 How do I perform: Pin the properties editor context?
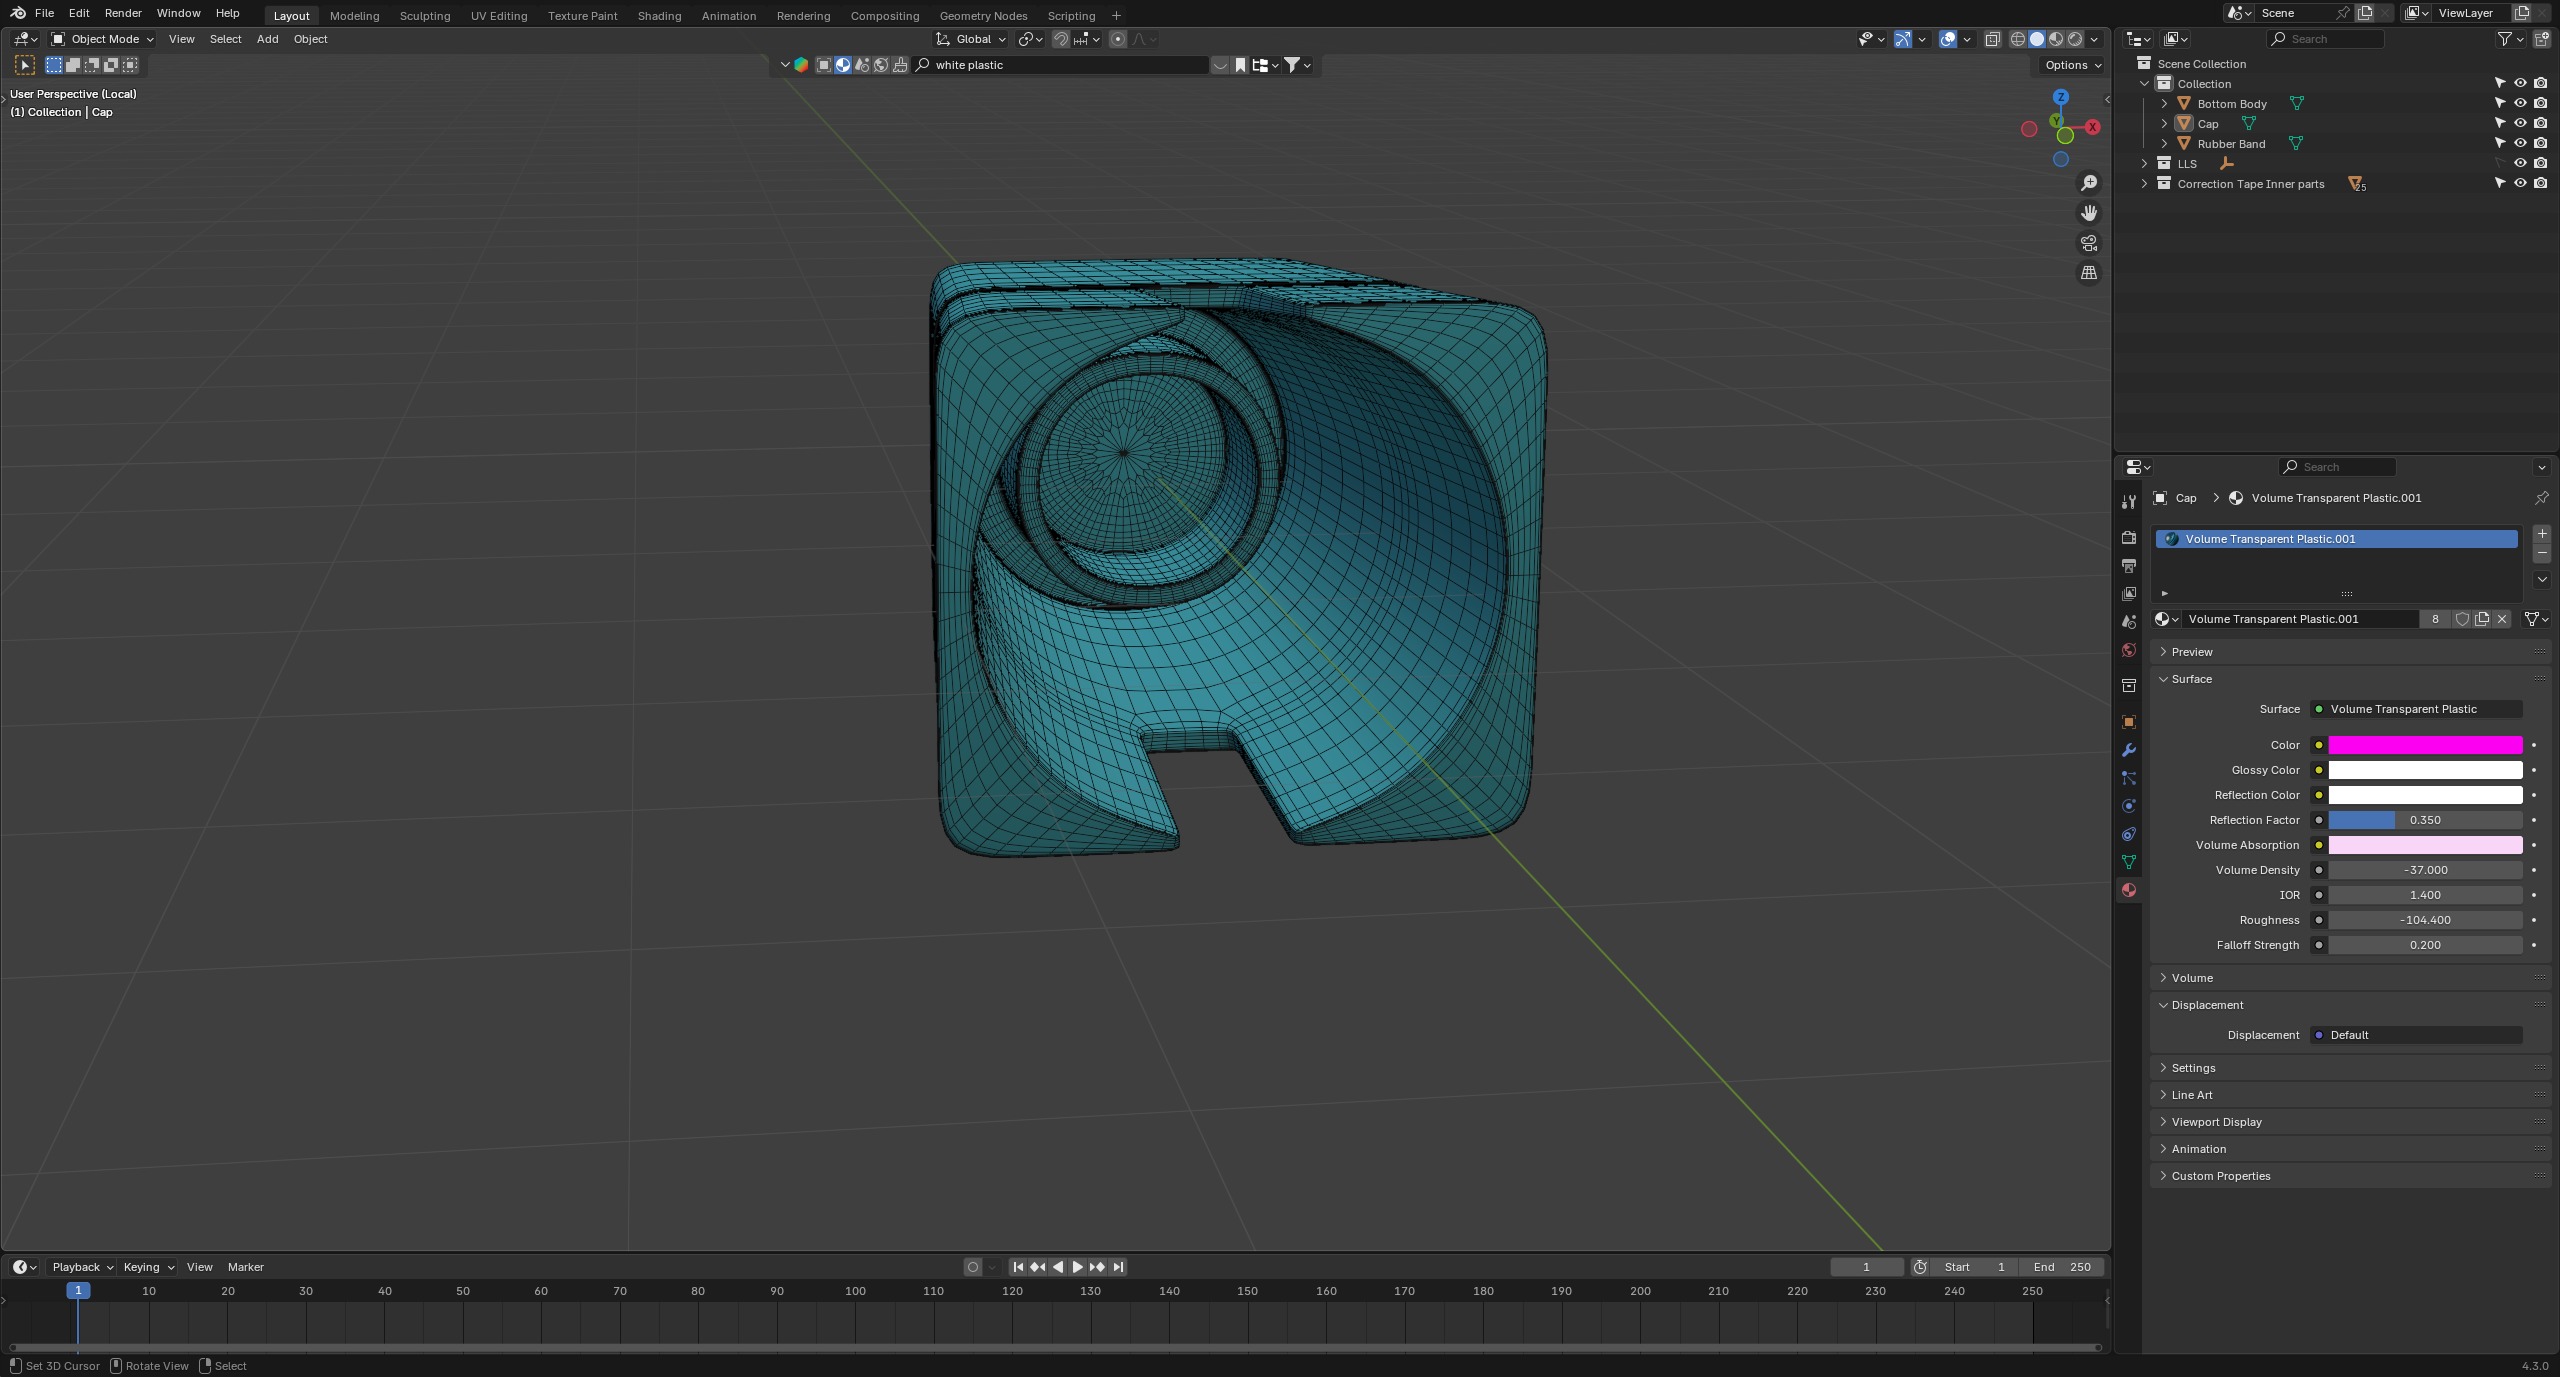(2541, 498)
